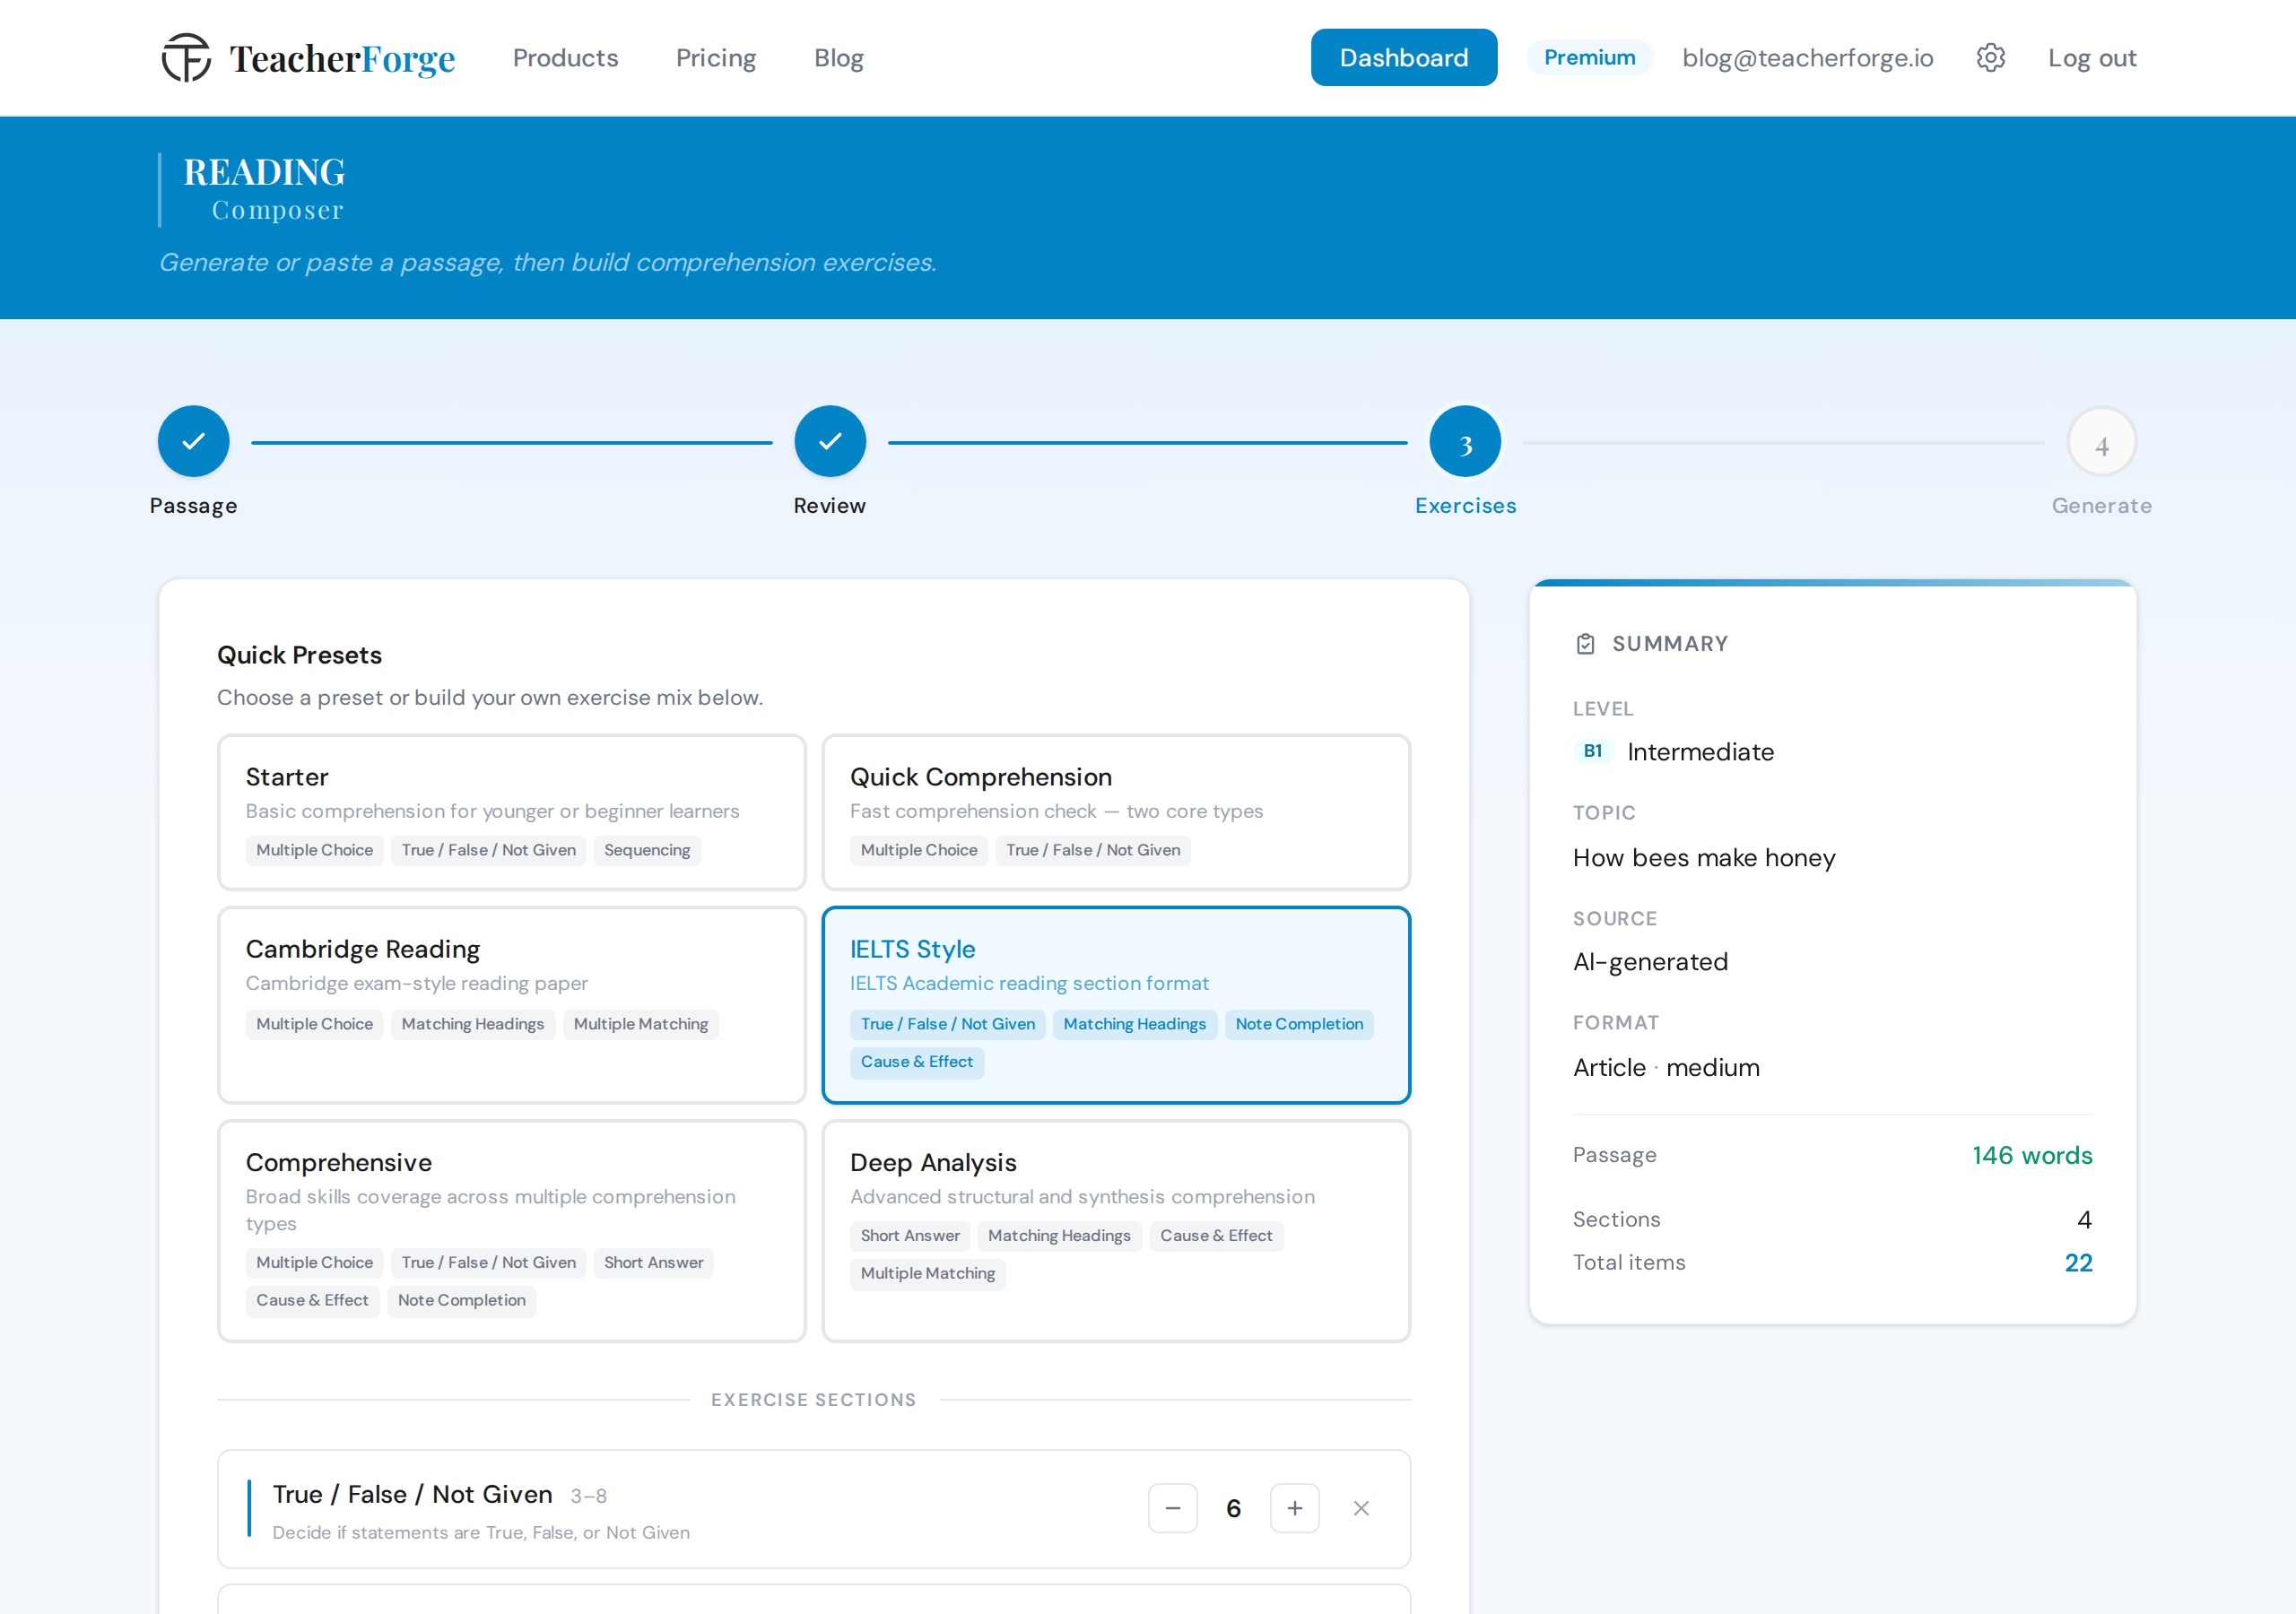Click Short Answer tag in Deep Analysis
The image size is (2296, 1614).
(910, 1236)
